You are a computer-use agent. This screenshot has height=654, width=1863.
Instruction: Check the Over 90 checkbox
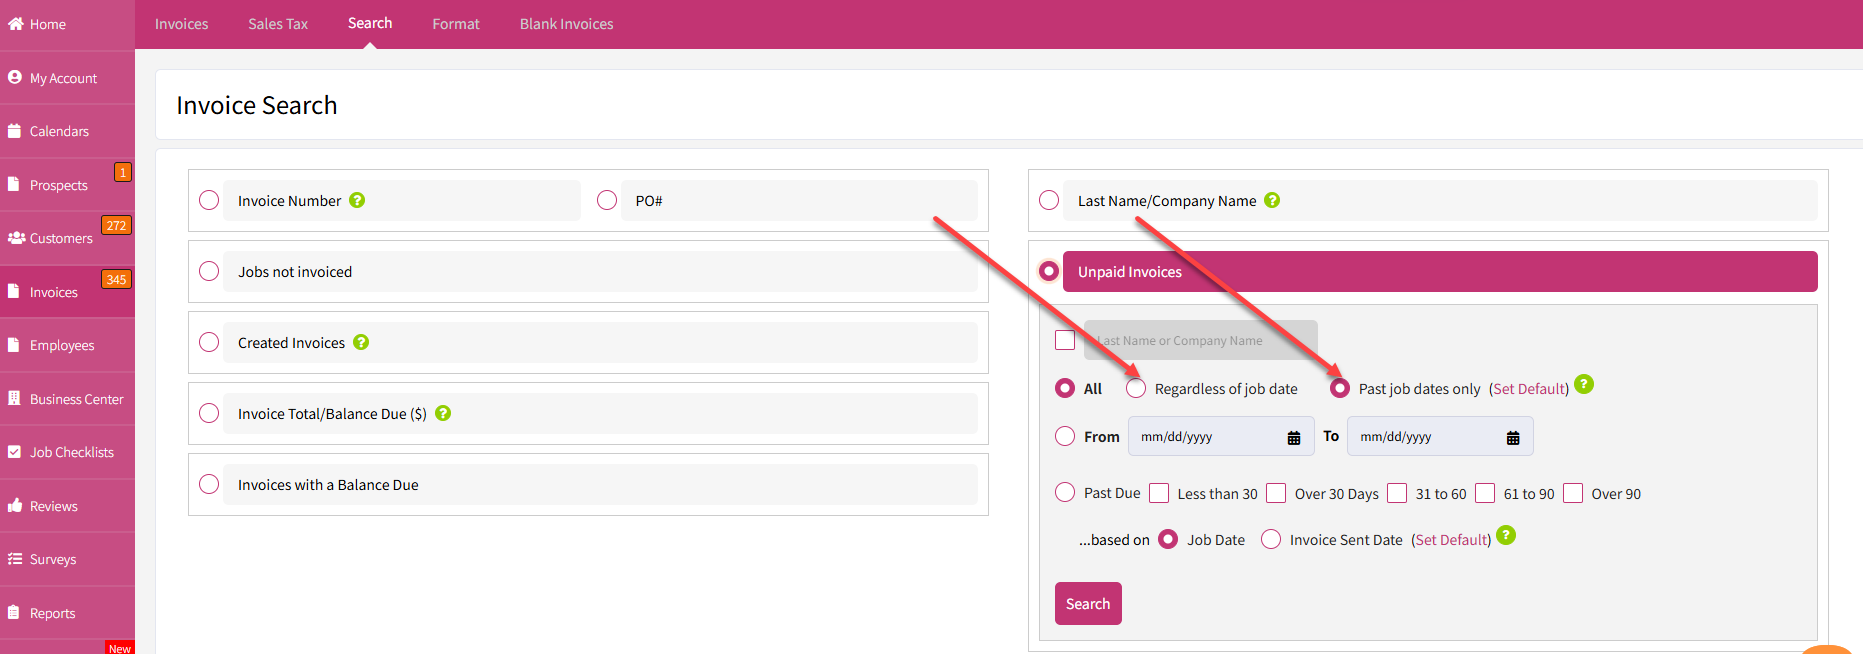(x=1573, y=493)
